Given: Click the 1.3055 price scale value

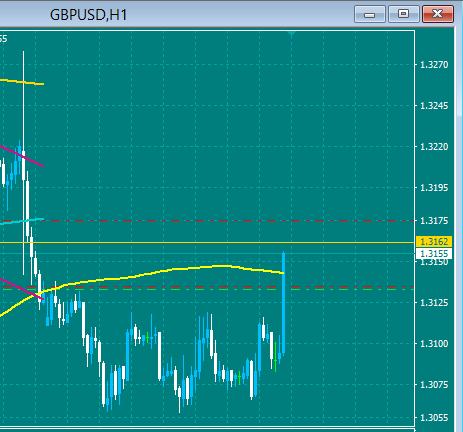Looking at the screenshot, I should (434, 418).
